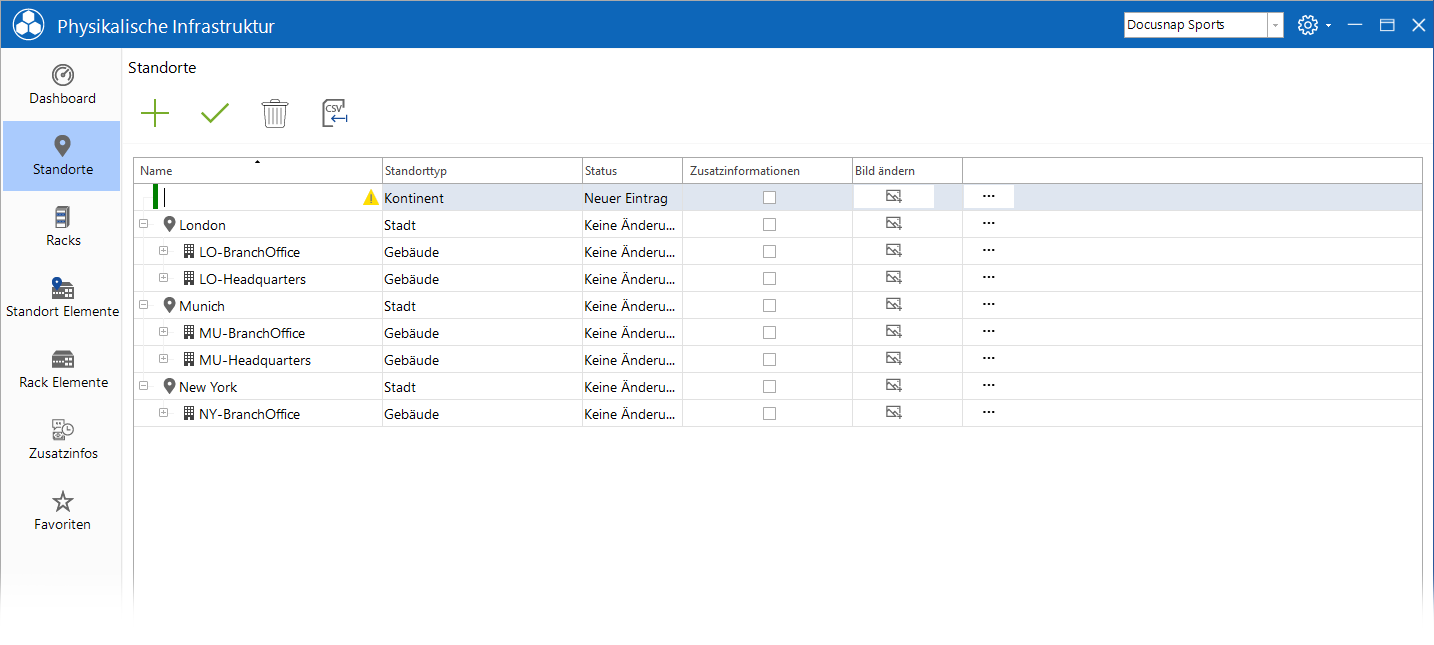The width and height of the screenshot is (1434, 645).
Task: Toggle the Zusatzinformationen checkbox for the NY-BranchOffice row
Action: (x=769, y=414)
